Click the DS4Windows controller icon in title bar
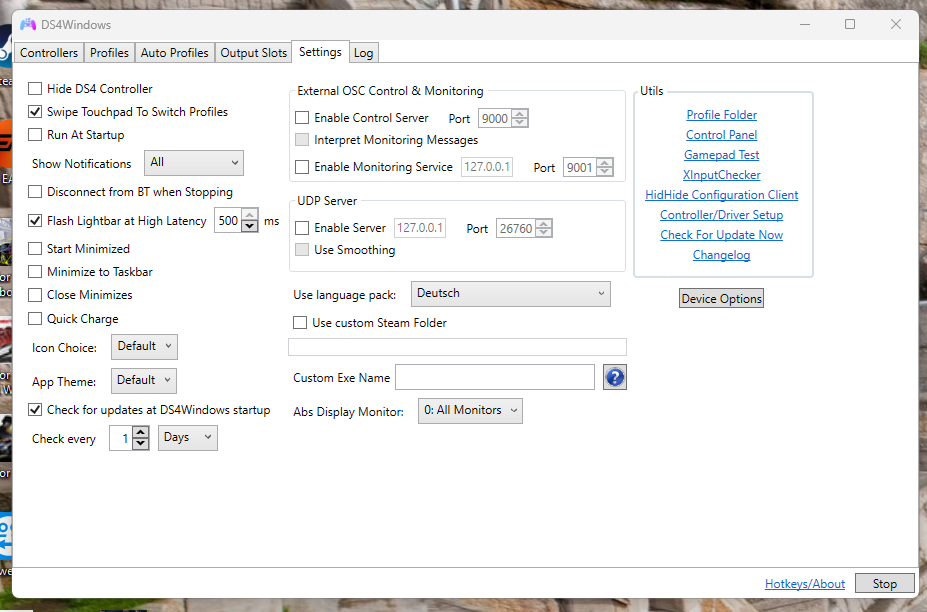The width and height of the screenshot is (927, 612). point(28,25)
